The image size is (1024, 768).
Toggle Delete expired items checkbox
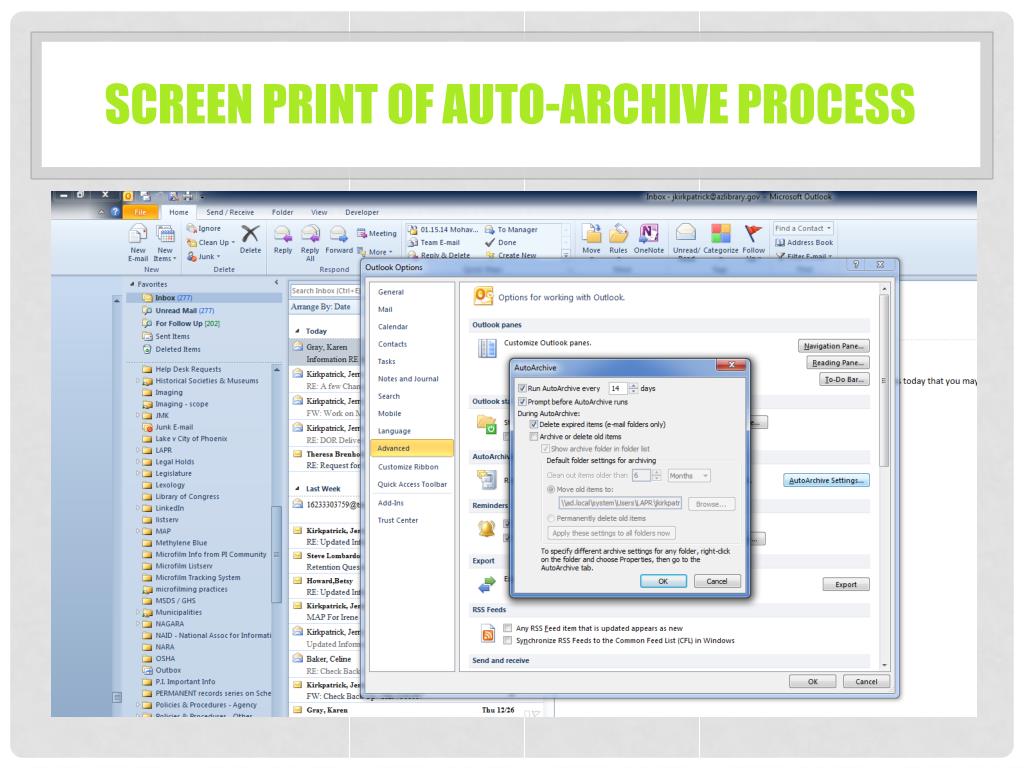(534, 424)
